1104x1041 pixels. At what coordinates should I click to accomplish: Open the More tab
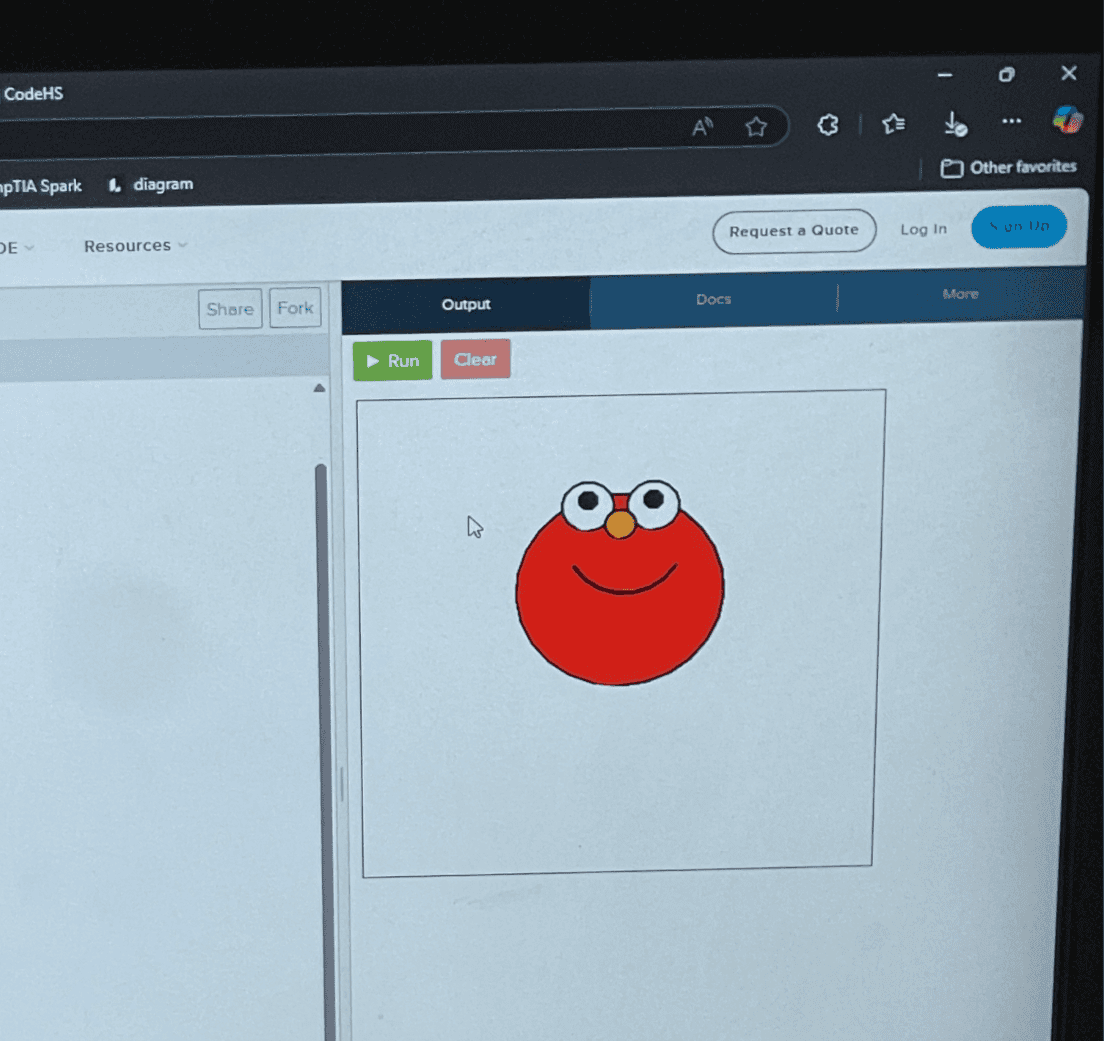(960, 294)
